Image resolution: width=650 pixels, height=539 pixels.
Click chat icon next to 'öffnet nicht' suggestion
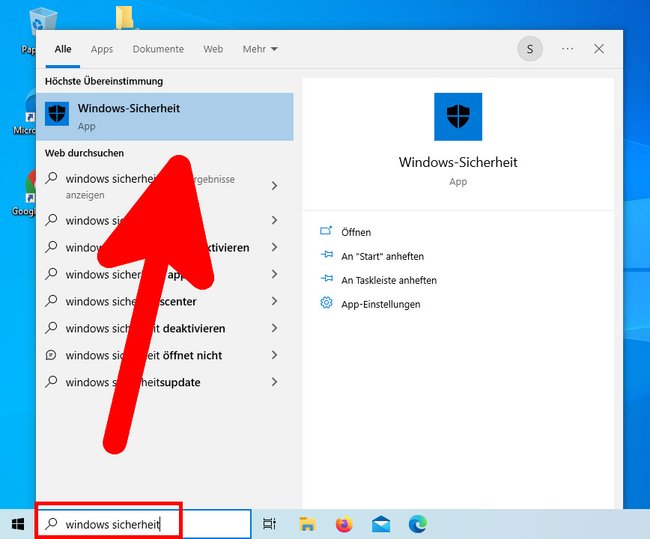[51, 355]
